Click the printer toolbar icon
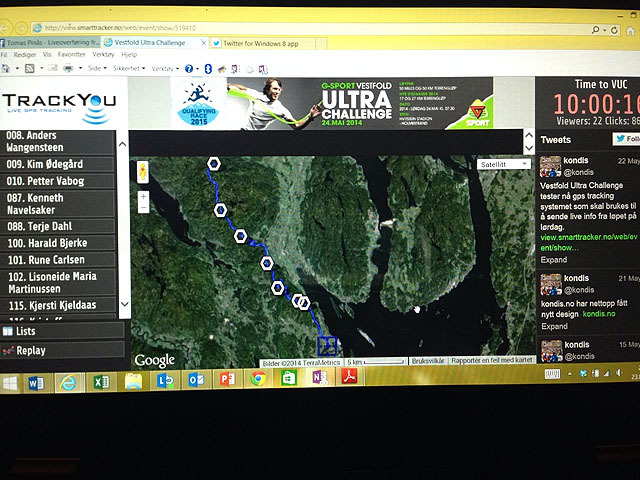 (68, 68)
